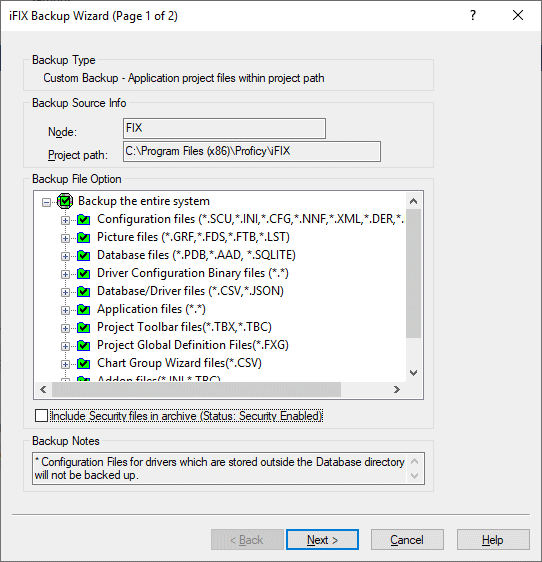The height and width of the screenshot is (562, 542).
Task: Click the file tree vertical scrollbar thumb
Action: (413, 273)
